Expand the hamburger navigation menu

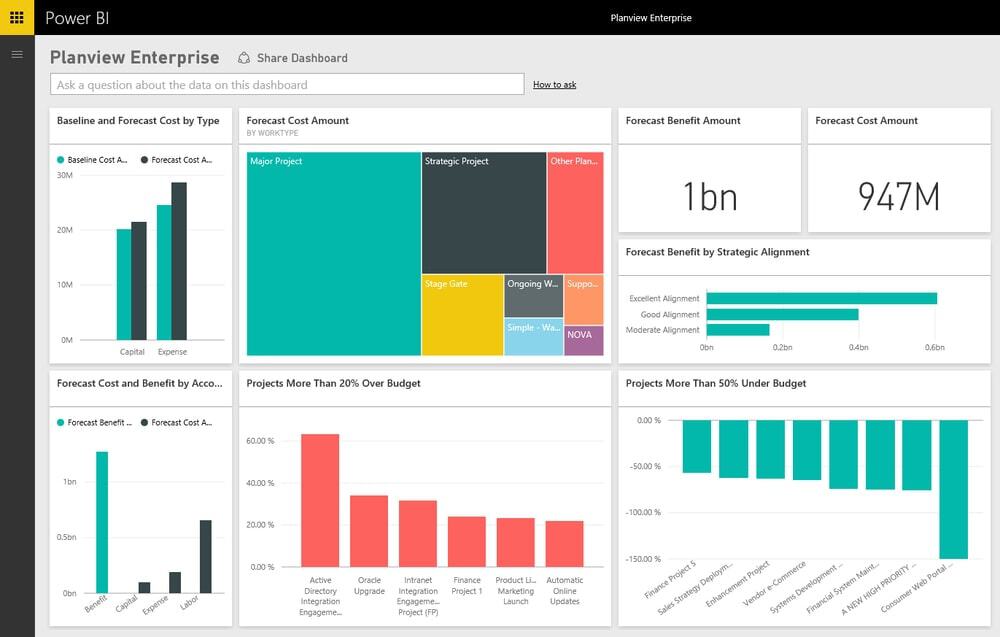[x=17, y=54]
